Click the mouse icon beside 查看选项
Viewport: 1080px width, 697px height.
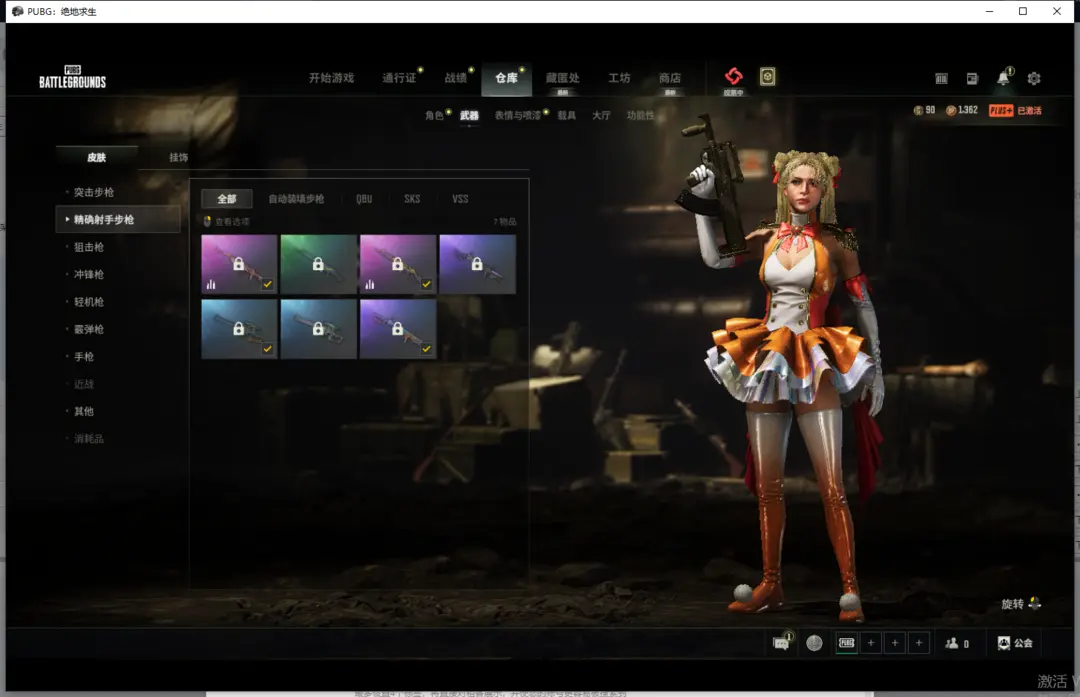(207, 221)
